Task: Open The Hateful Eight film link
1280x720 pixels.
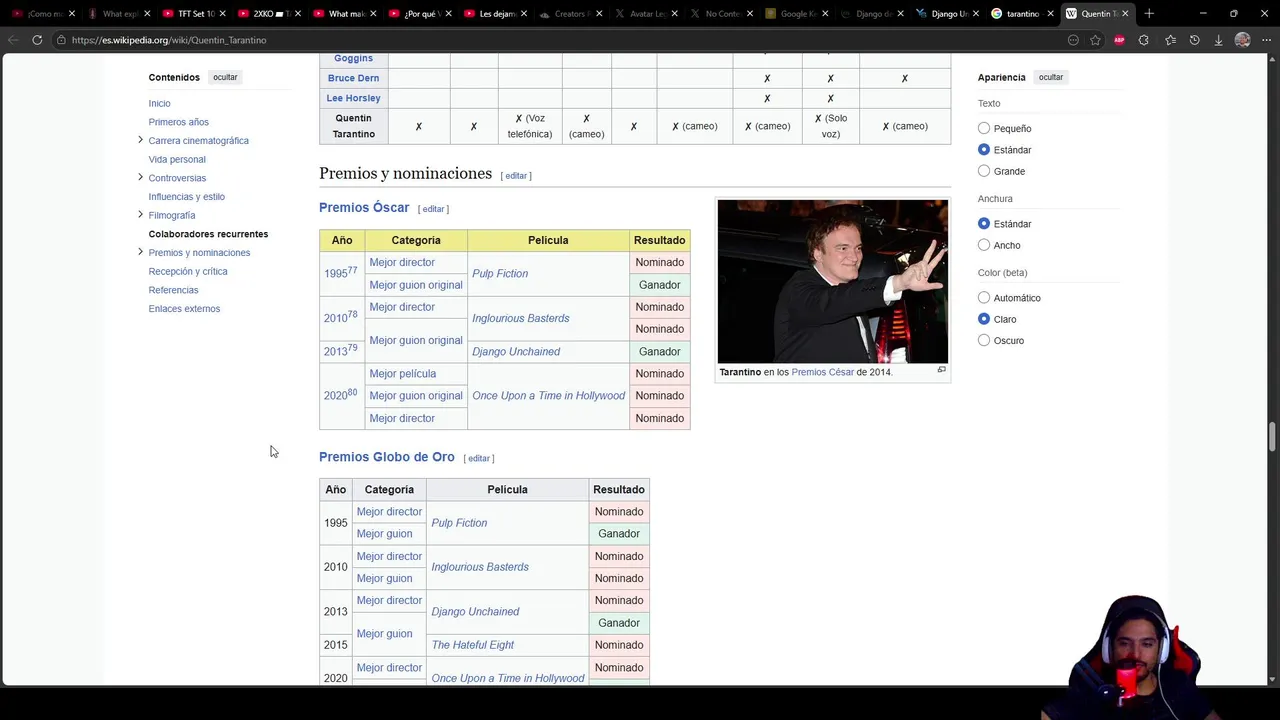Action: click(473, 645)
